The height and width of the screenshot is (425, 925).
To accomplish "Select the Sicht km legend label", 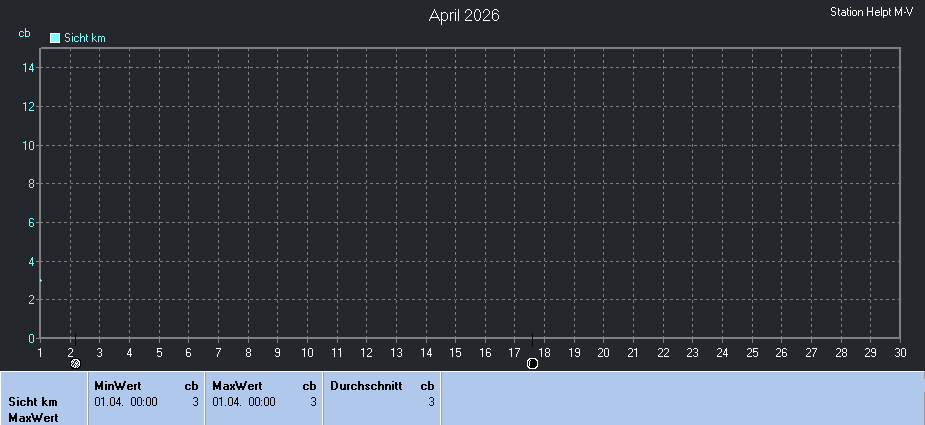I will 85,38.
